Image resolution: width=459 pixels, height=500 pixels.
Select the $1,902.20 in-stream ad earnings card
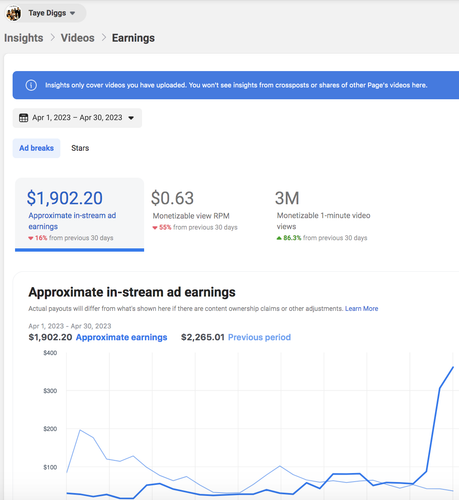(x=80, y=215)
